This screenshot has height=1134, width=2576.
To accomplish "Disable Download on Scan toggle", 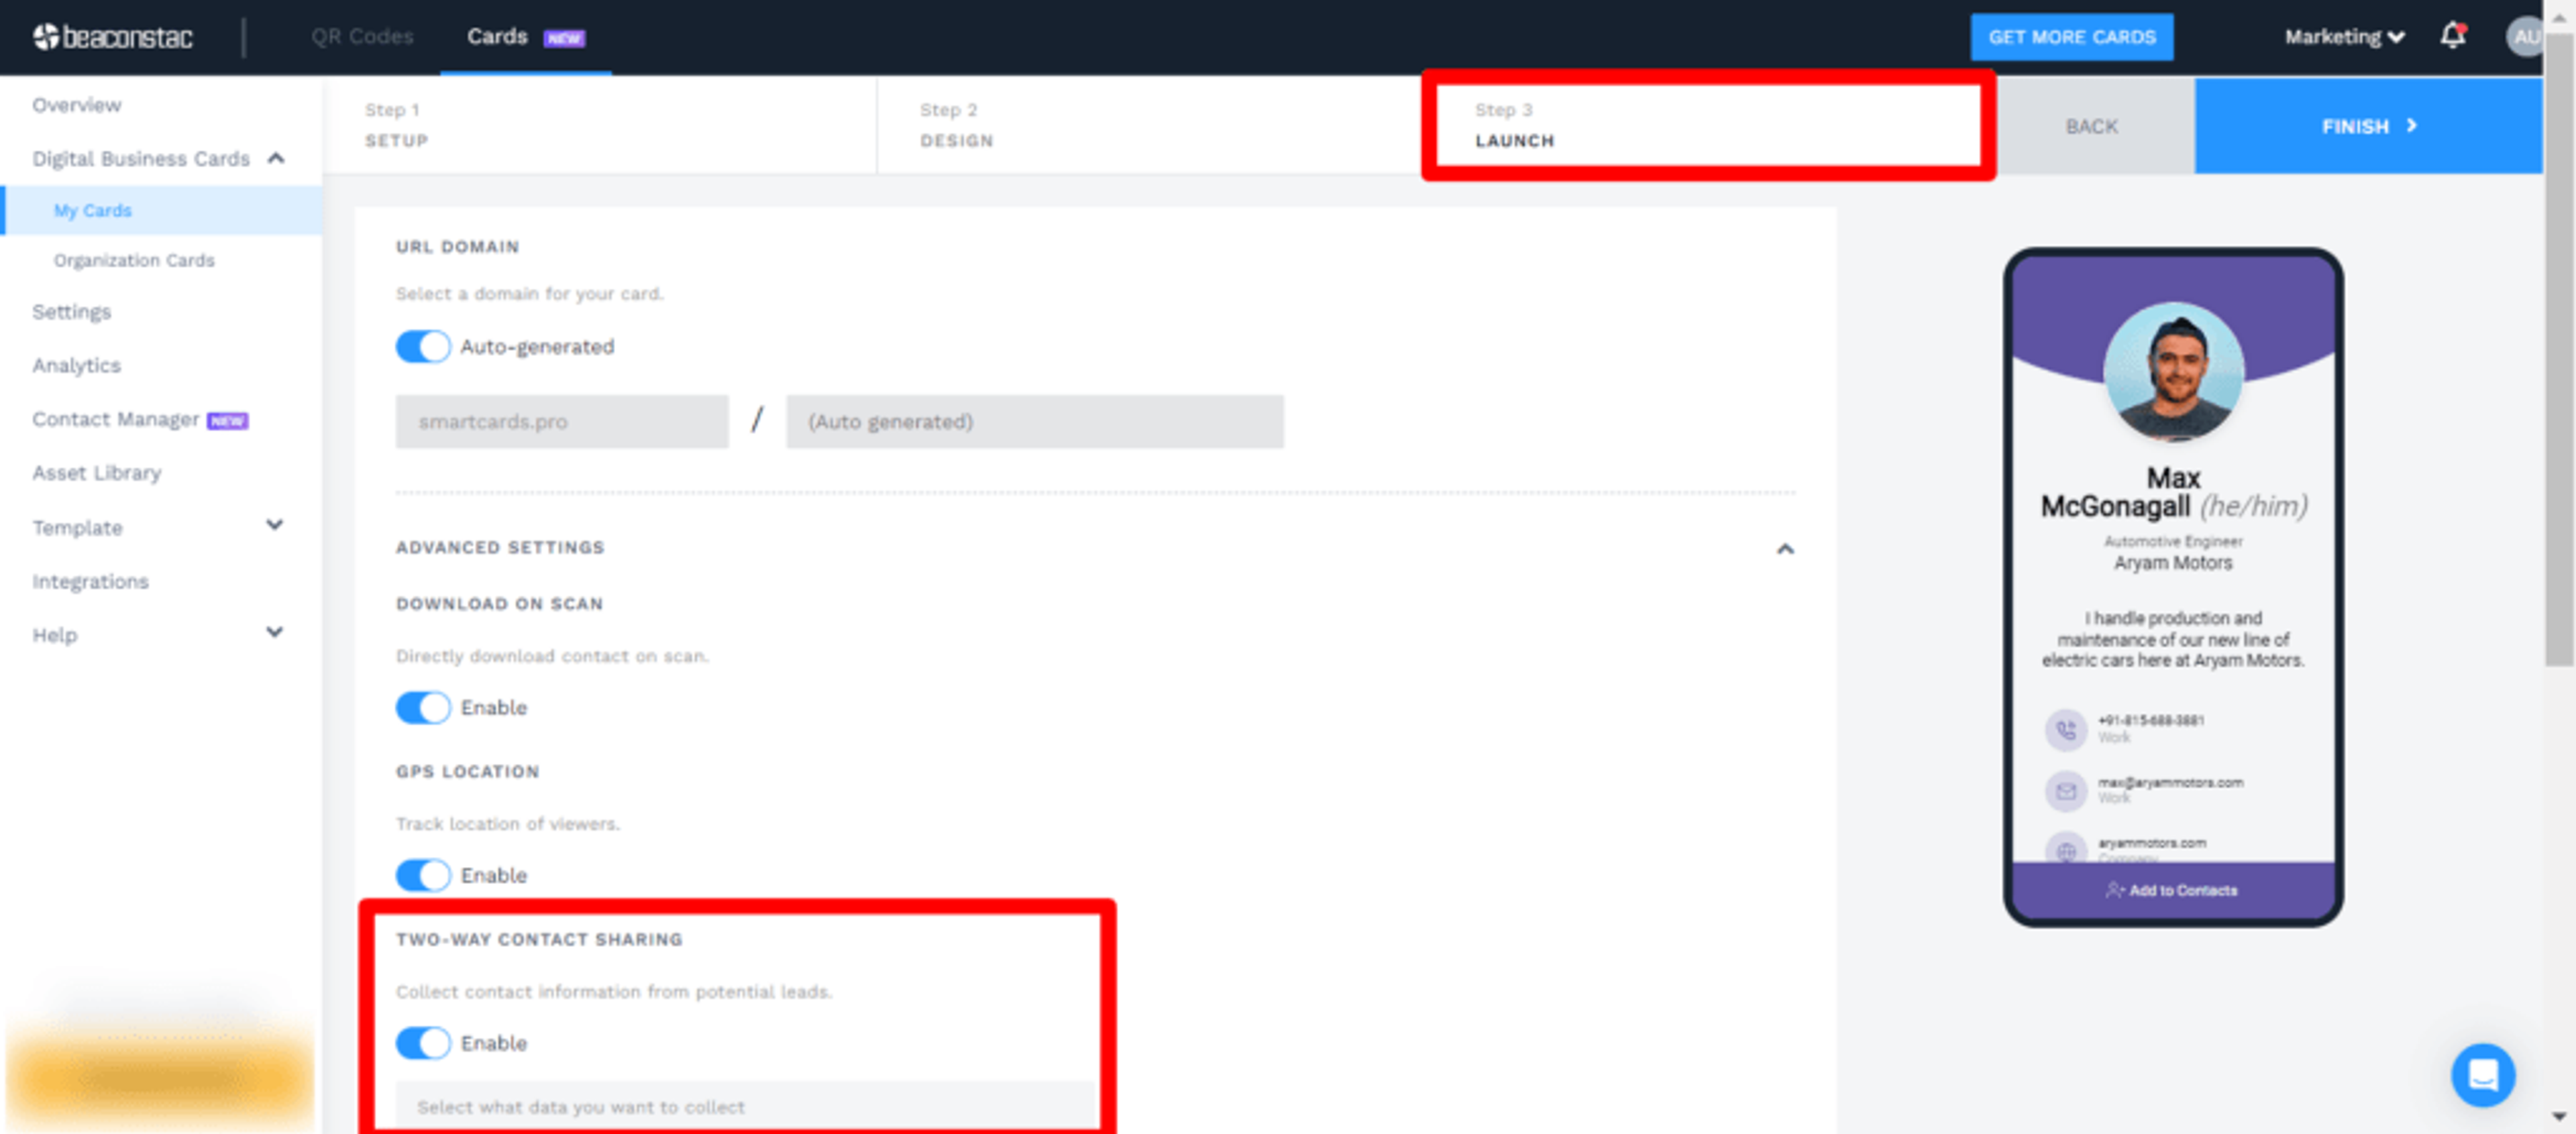I will click(x=423, y=708).
